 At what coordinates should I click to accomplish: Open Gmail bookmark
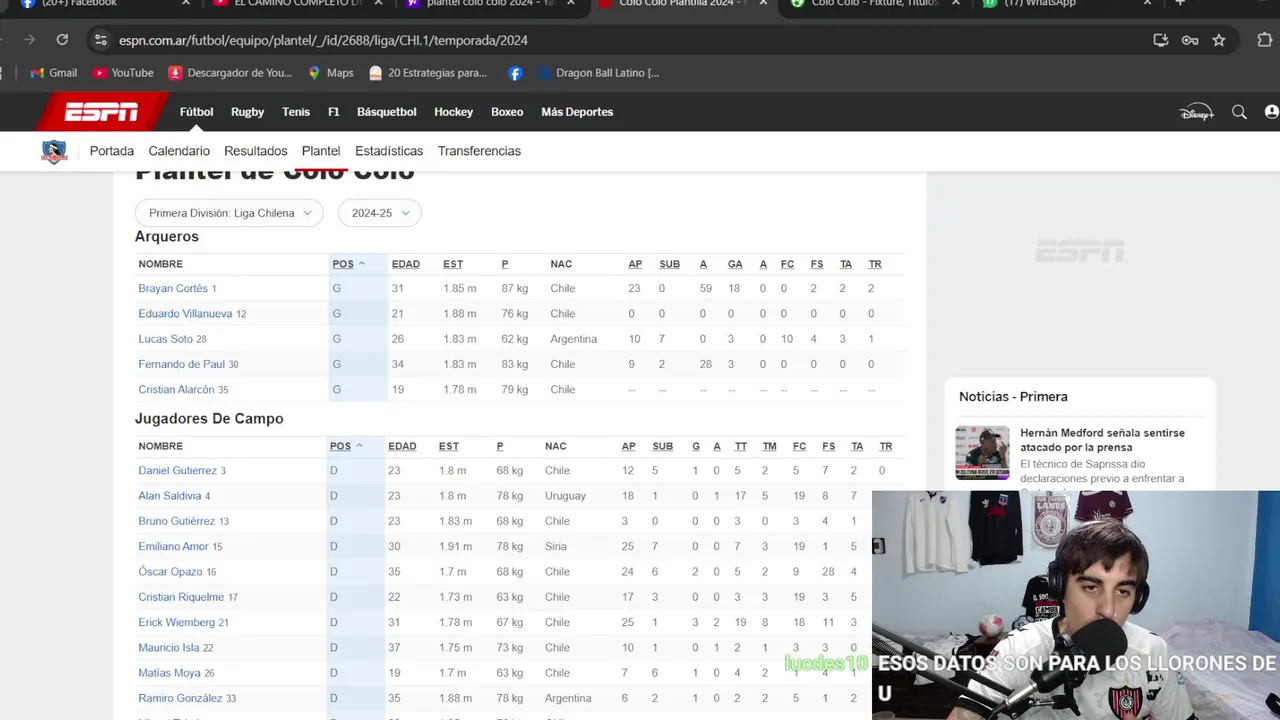pos(54,73)
